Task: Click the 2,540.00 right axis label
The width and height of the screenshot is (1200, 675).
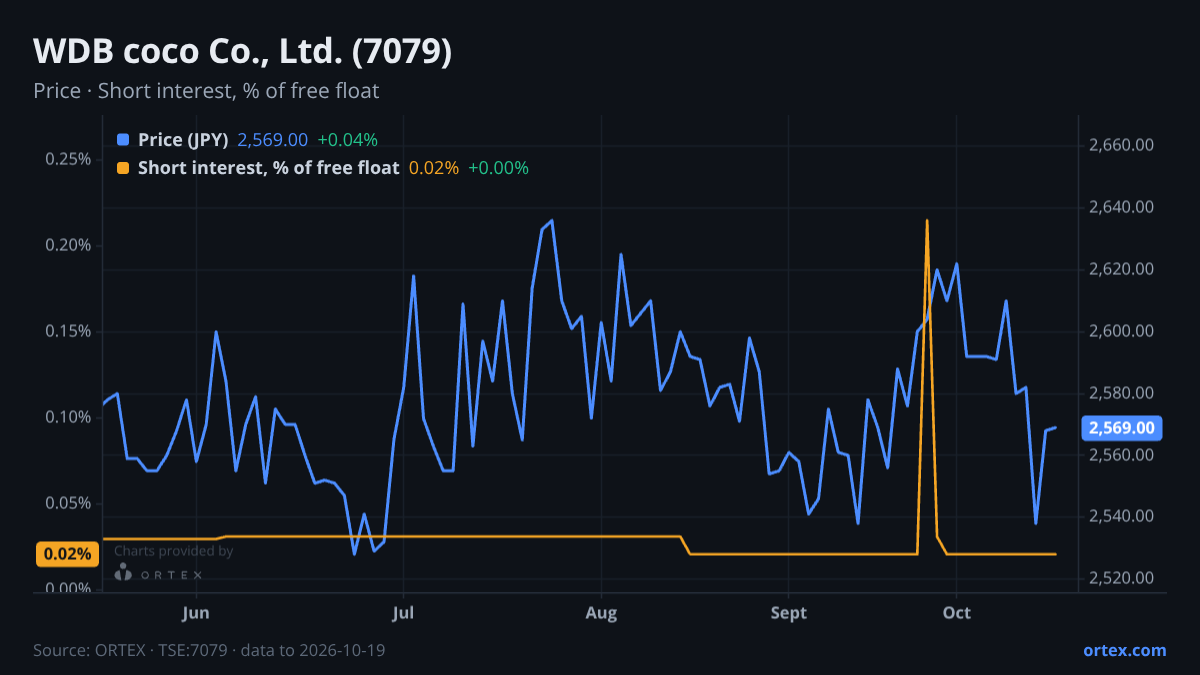Action: (1121, 517)
